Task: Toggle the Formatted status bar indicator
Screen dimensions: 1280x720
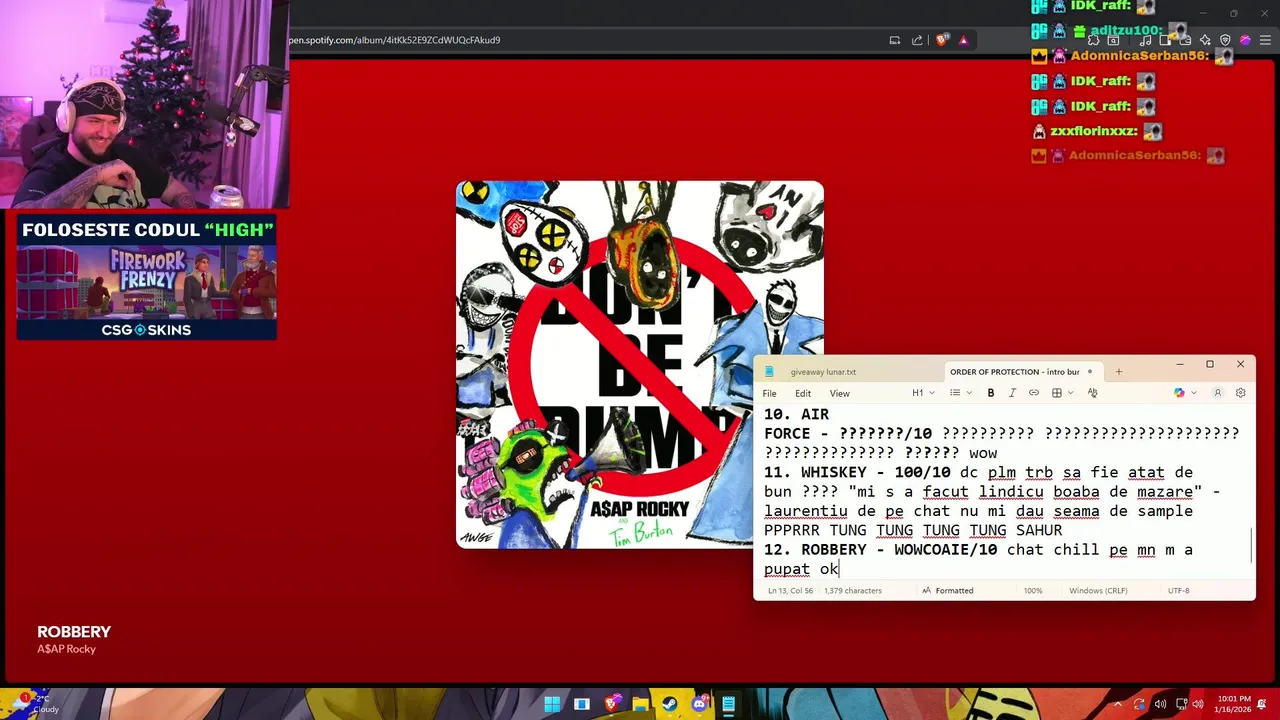Action: (x=948, y=591)
